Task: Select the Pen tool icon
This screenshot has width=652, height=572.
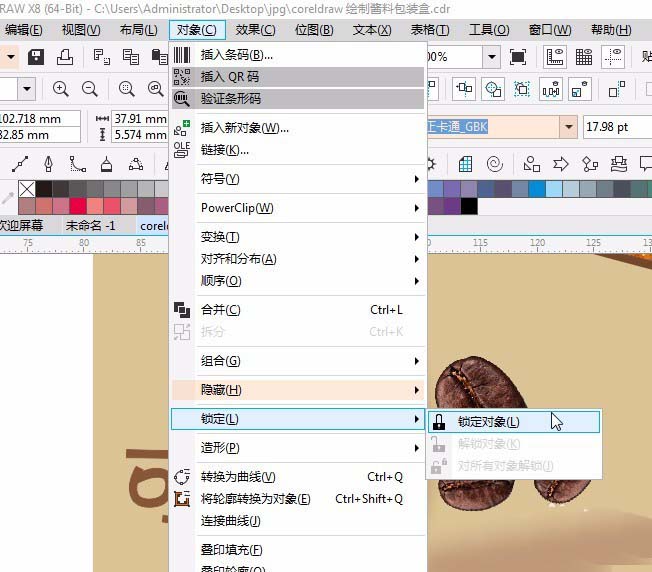Action: point(49,164)
